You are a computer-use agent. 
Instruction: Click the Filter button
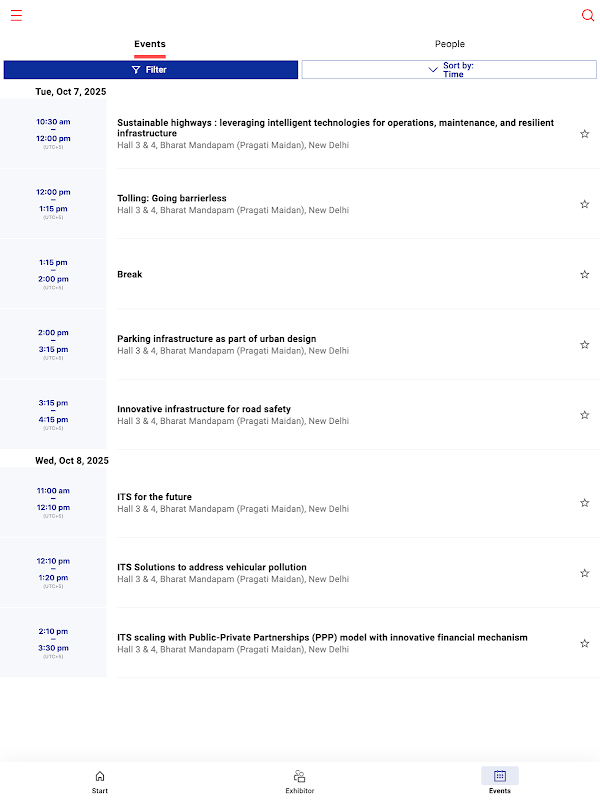(x=150, y=70)
